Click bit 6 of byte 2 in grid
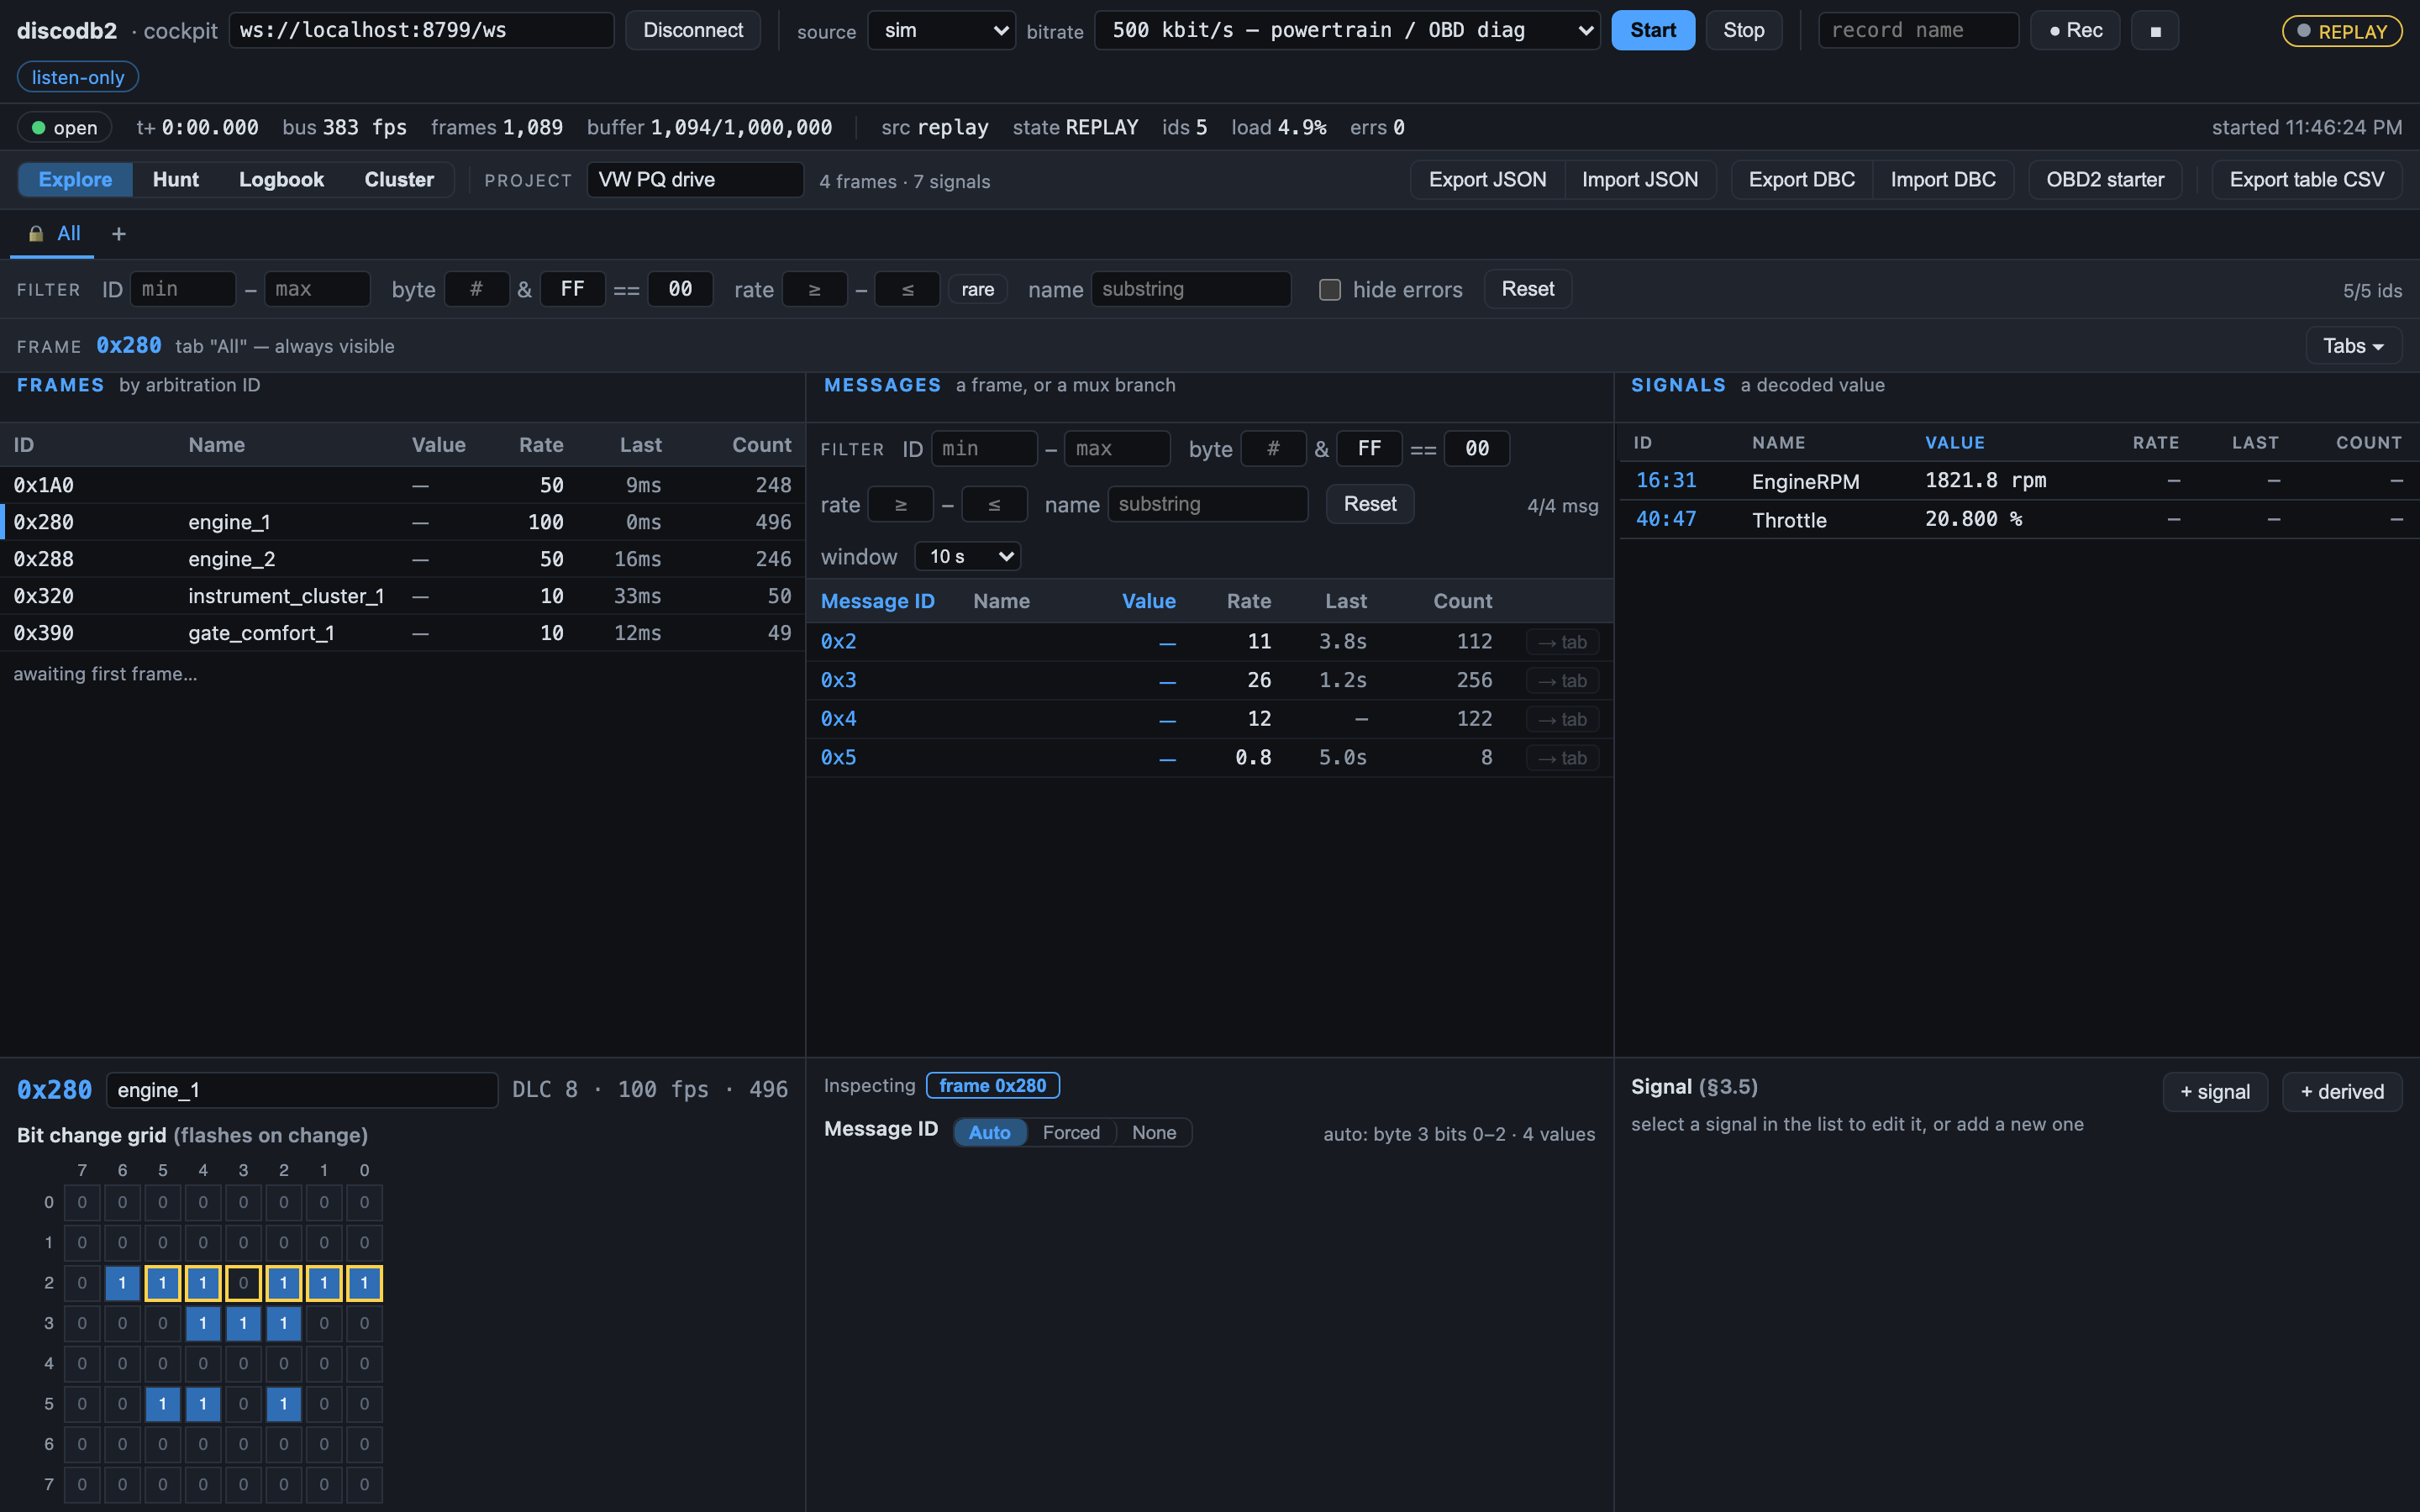The height and width of the screenshot is (1512, 2420). click(122, 1283)
